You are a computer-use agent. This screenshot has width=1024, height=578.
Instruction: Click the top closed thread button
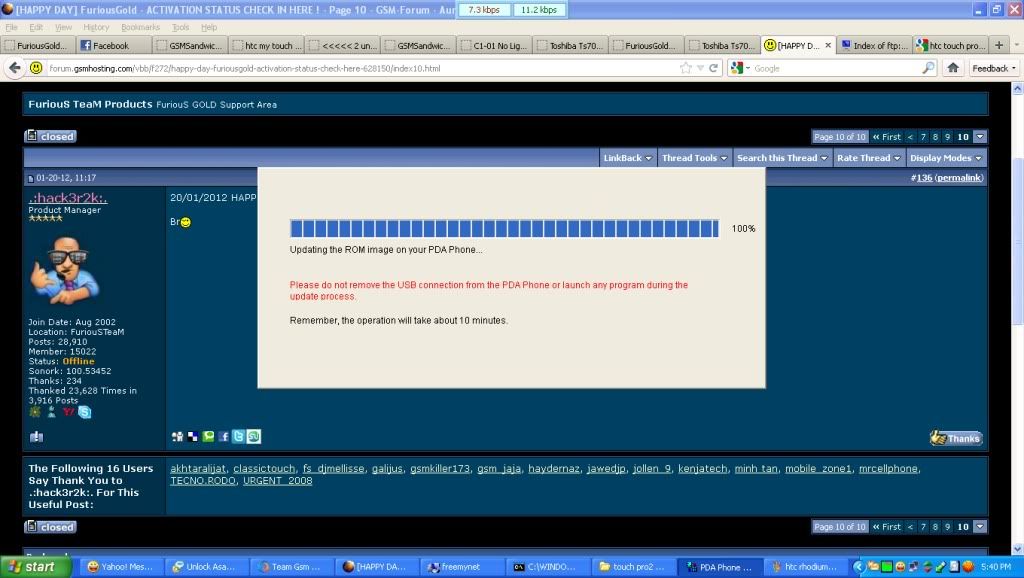(50, 136)
